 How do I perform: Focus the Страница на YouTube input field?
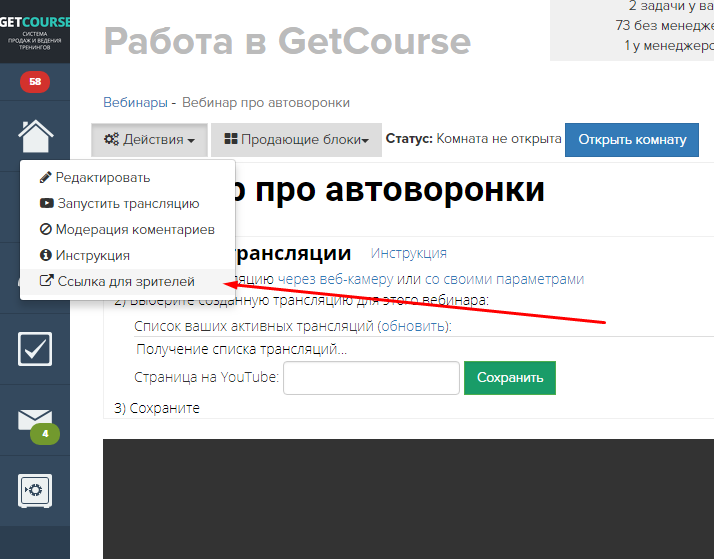click(371, 378)
